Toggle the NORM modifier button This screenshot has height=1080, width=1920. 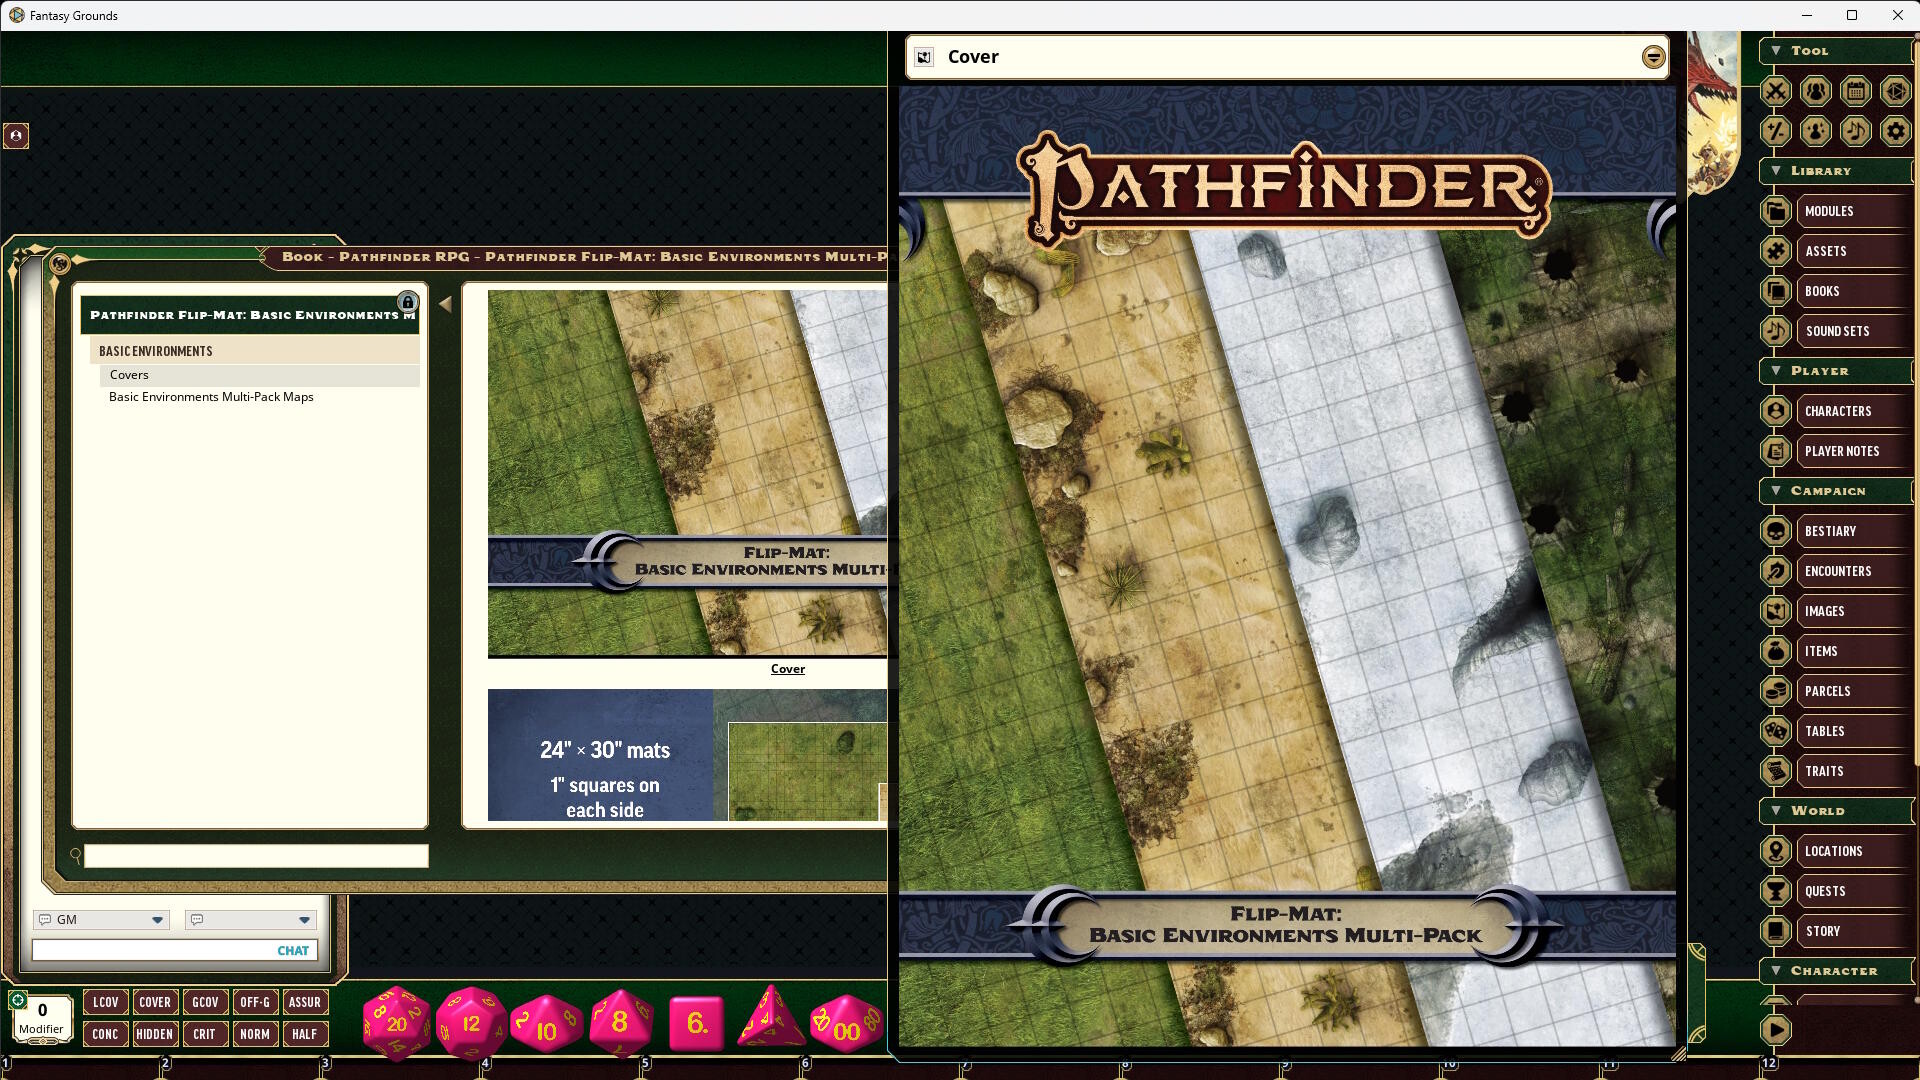255,1034
